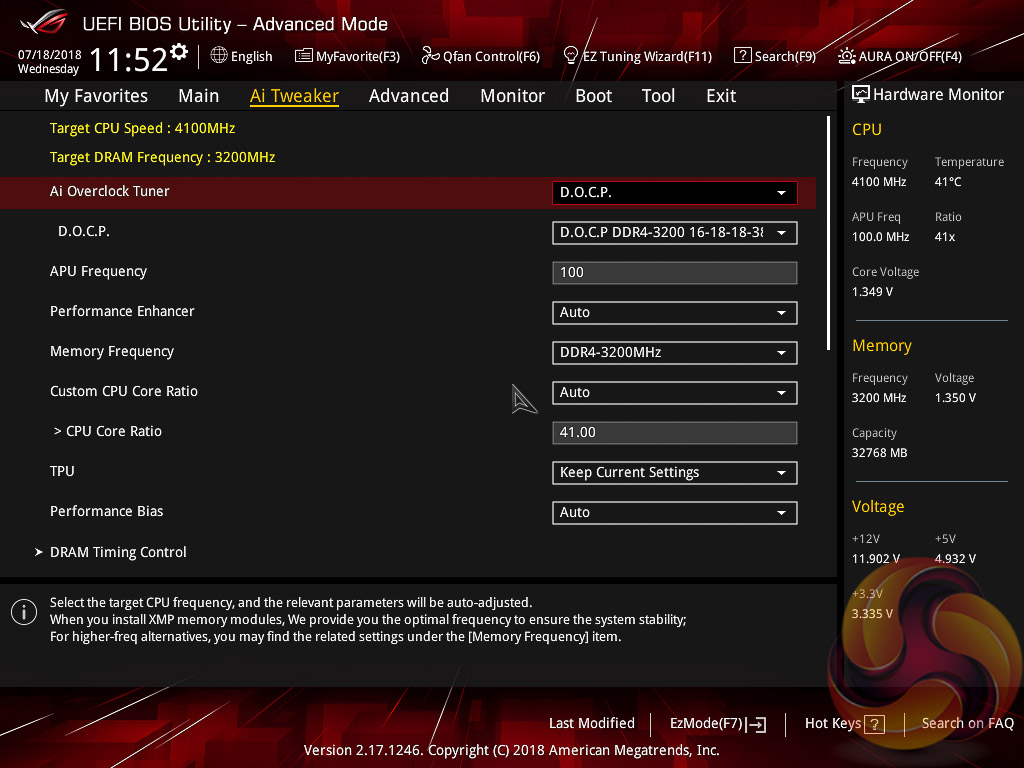Open the Monitor tab

pos(513,96)
